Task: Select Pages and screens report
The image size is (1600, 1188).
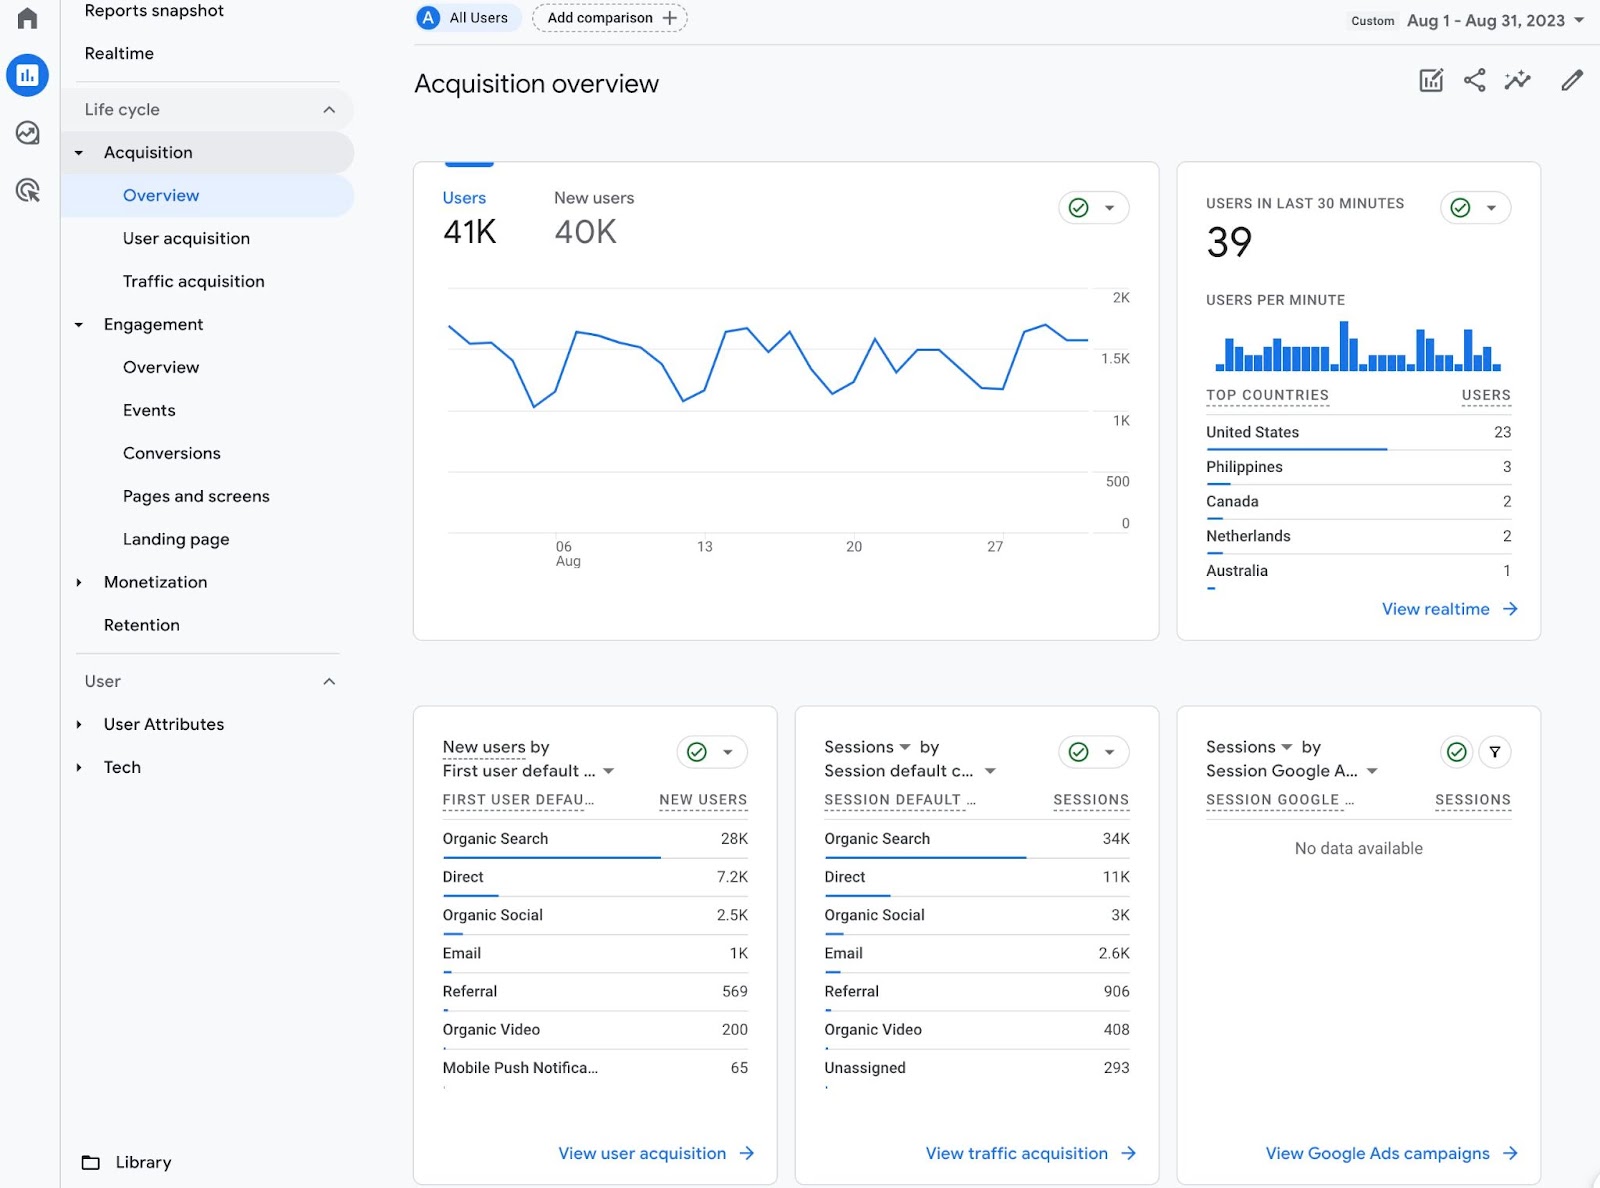Action: coord(196,497)
